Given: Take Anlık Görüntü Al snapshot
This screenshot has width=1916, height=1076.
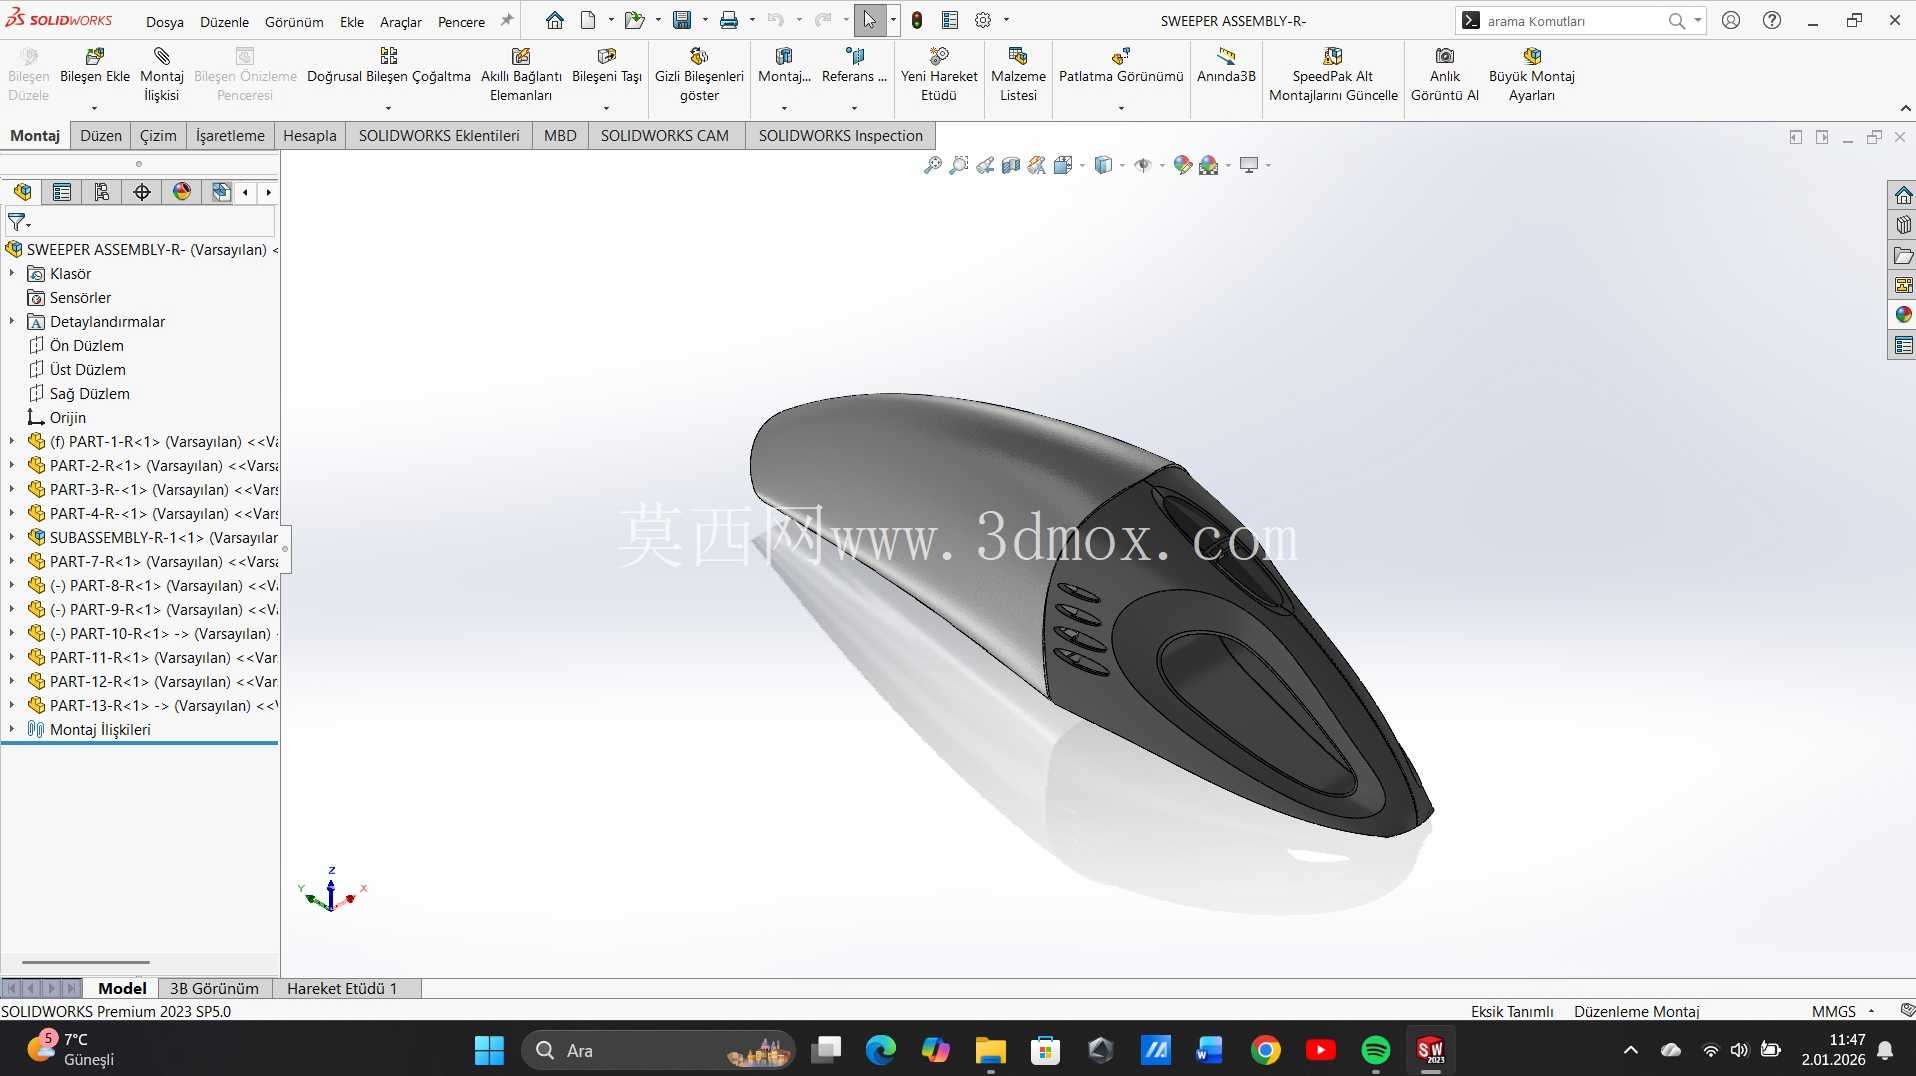Looking at the screenshot, I should pos(1444,75).
